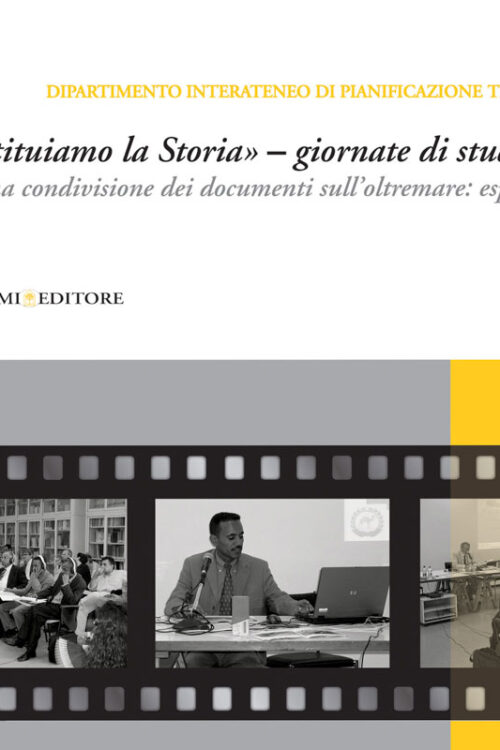Viewport: 500px width, 750px height.
Task: Click the camel emblem on the projection screen
Action: (x=366, y=520)
